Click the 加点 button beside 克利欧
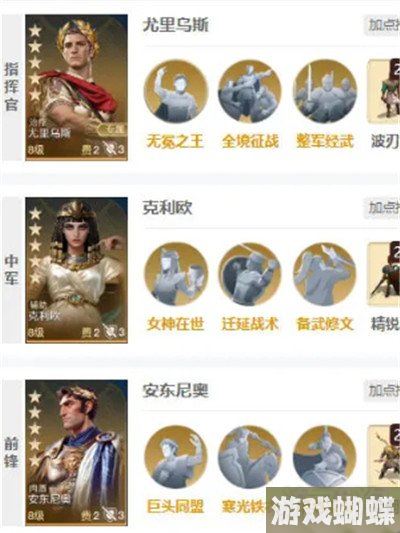The image size is (400, 533). coord(382,207)
